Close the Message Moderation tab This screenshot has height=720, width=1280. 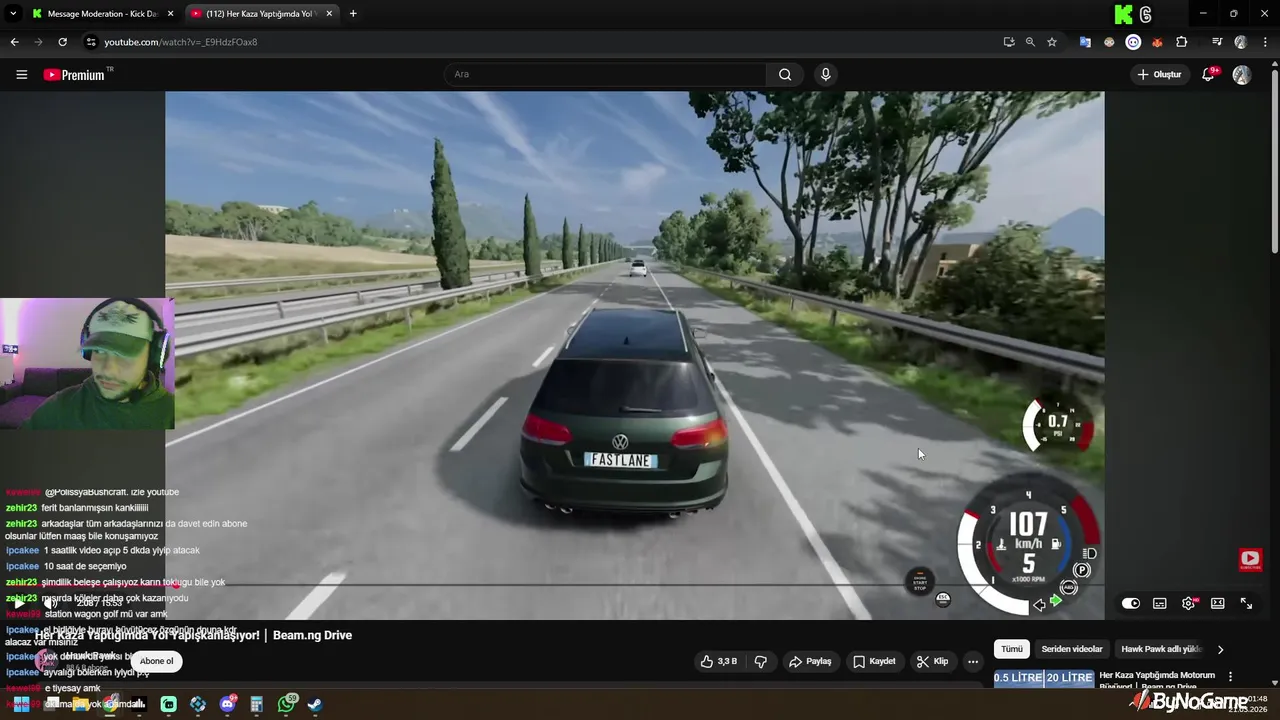click(x=170, y=14)
